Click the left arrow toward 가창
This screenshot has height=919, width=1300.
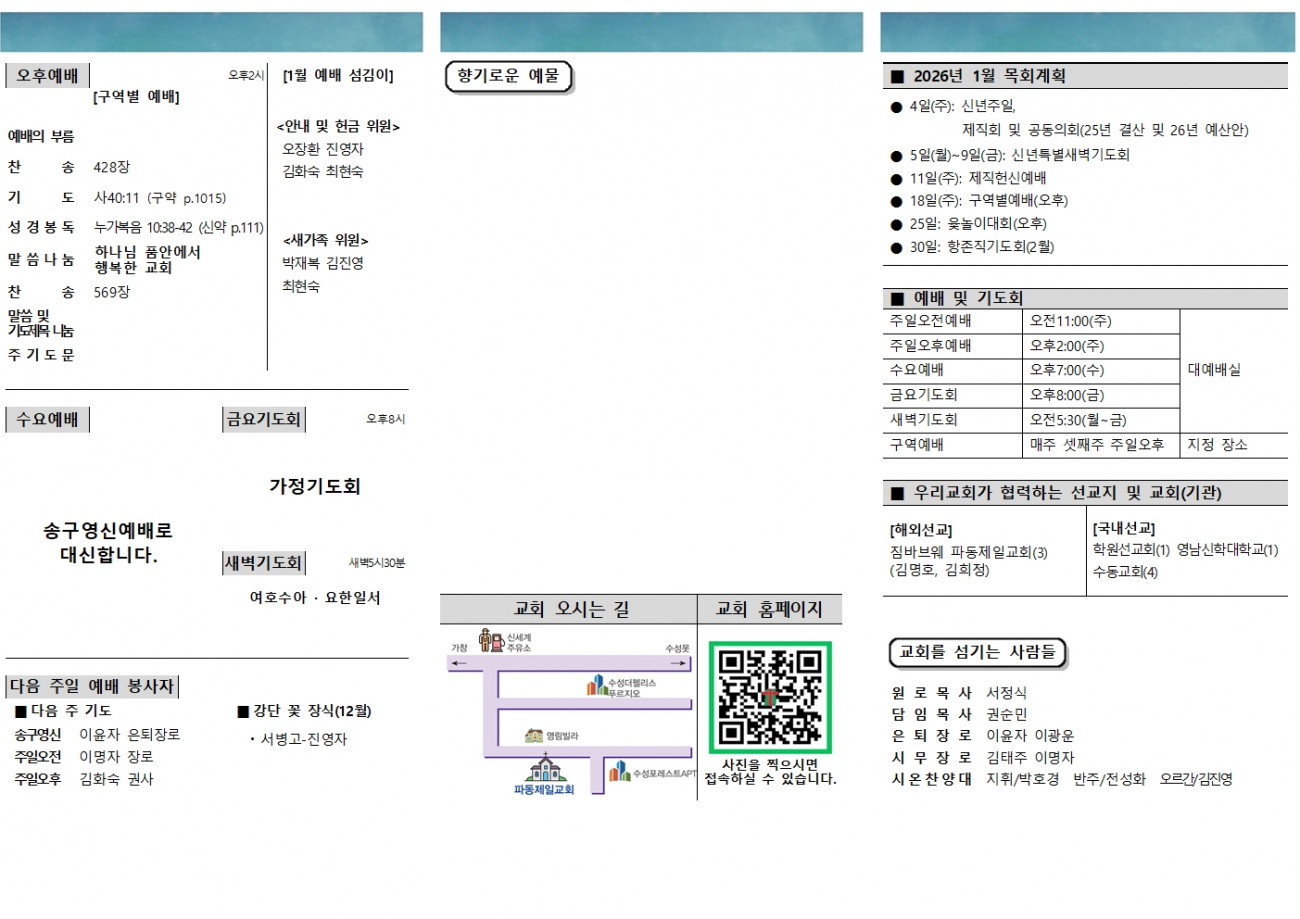point(459,663)
